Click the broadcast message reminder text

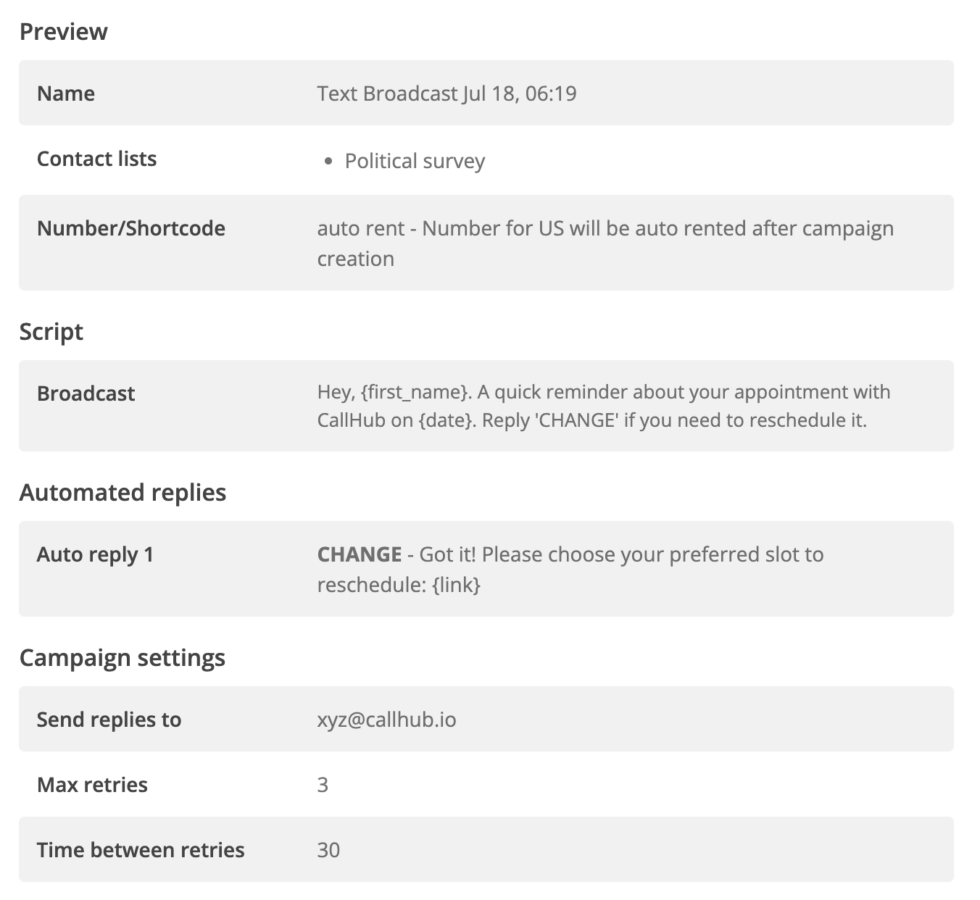click(x=604, y=406)
